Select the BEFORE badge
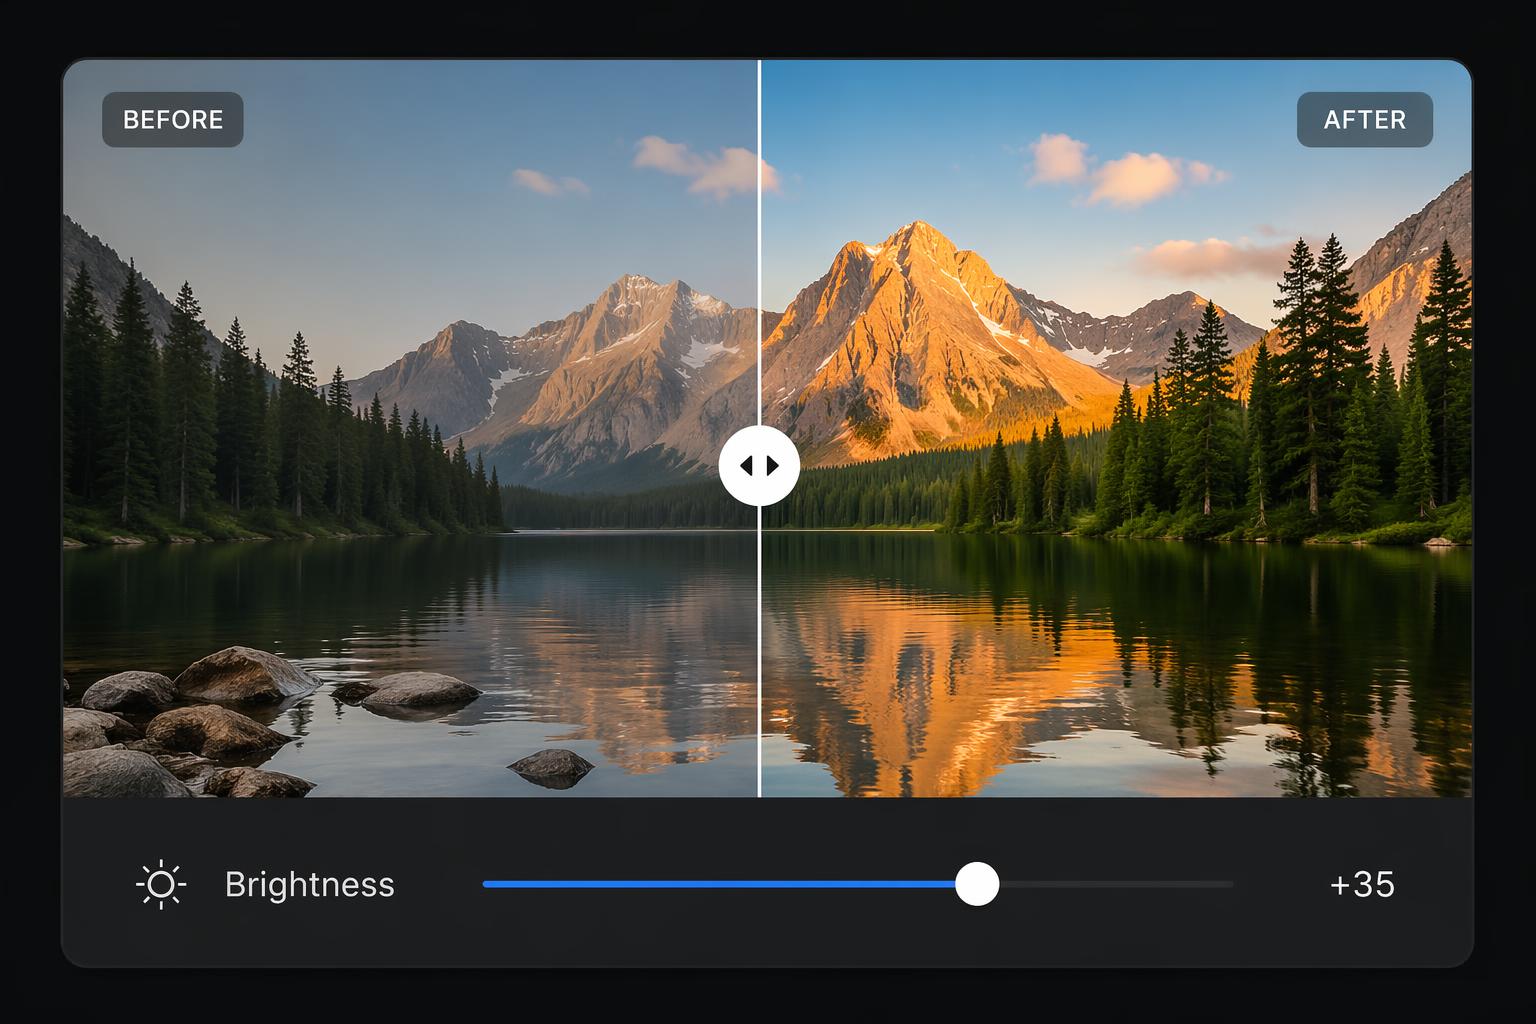Screen dimensions: 1536x1024 click(x=173, y=120)
